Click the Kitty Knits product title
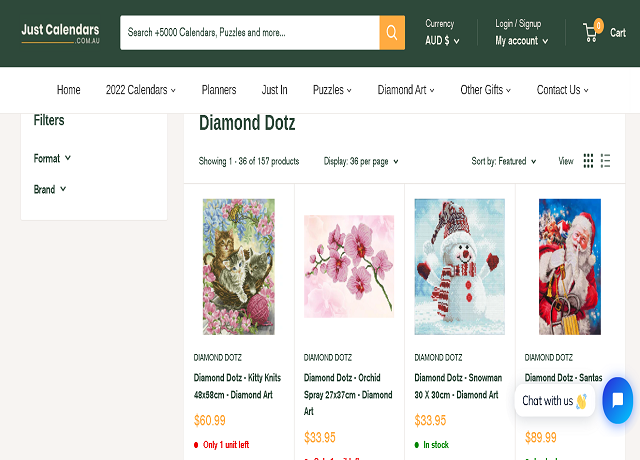This screenshot has width=640, height=460. click(x=237, y=386)
